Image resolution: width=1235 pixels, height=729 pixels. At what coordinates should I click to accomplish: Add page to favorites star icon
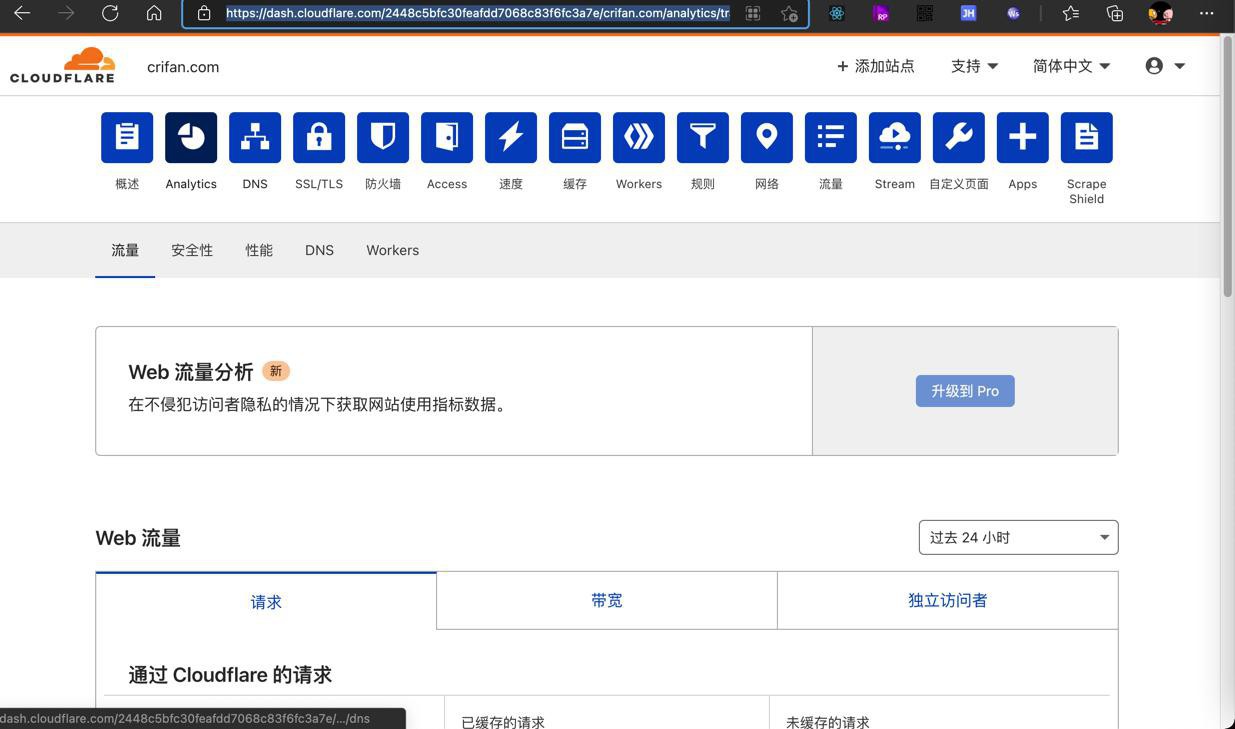pyautogui.click(x=789, y=13)
